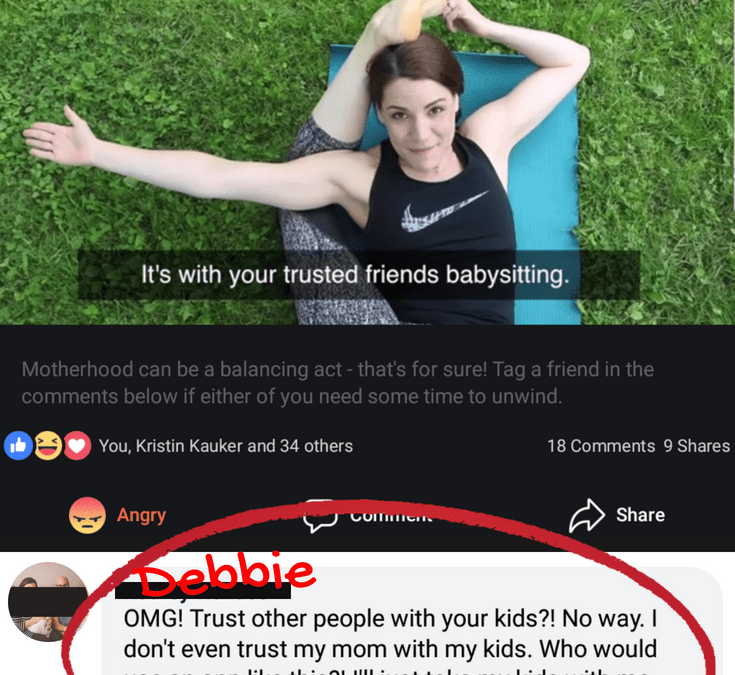Viewport: 735px width, 675px height.
Task: Expand the Motherhood post description text
Action: point(338,382)
